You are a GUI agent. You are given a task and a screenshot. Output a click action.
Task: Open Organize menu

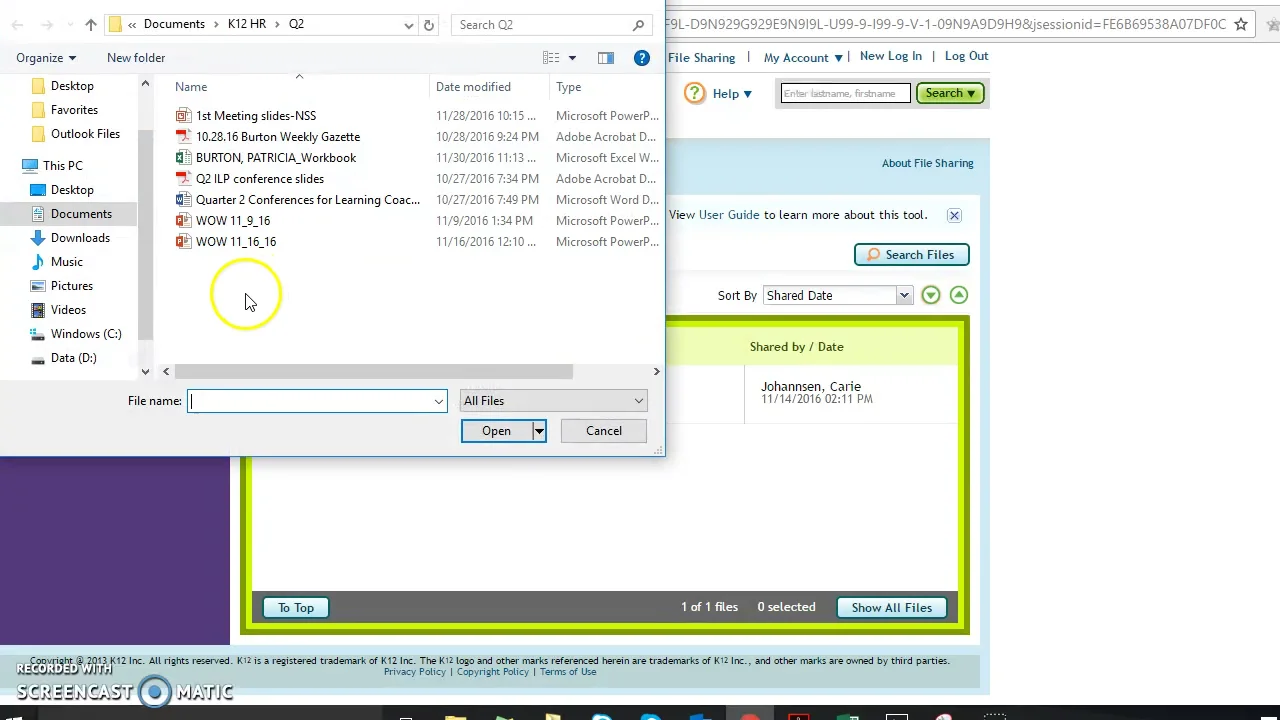(46, 58)
